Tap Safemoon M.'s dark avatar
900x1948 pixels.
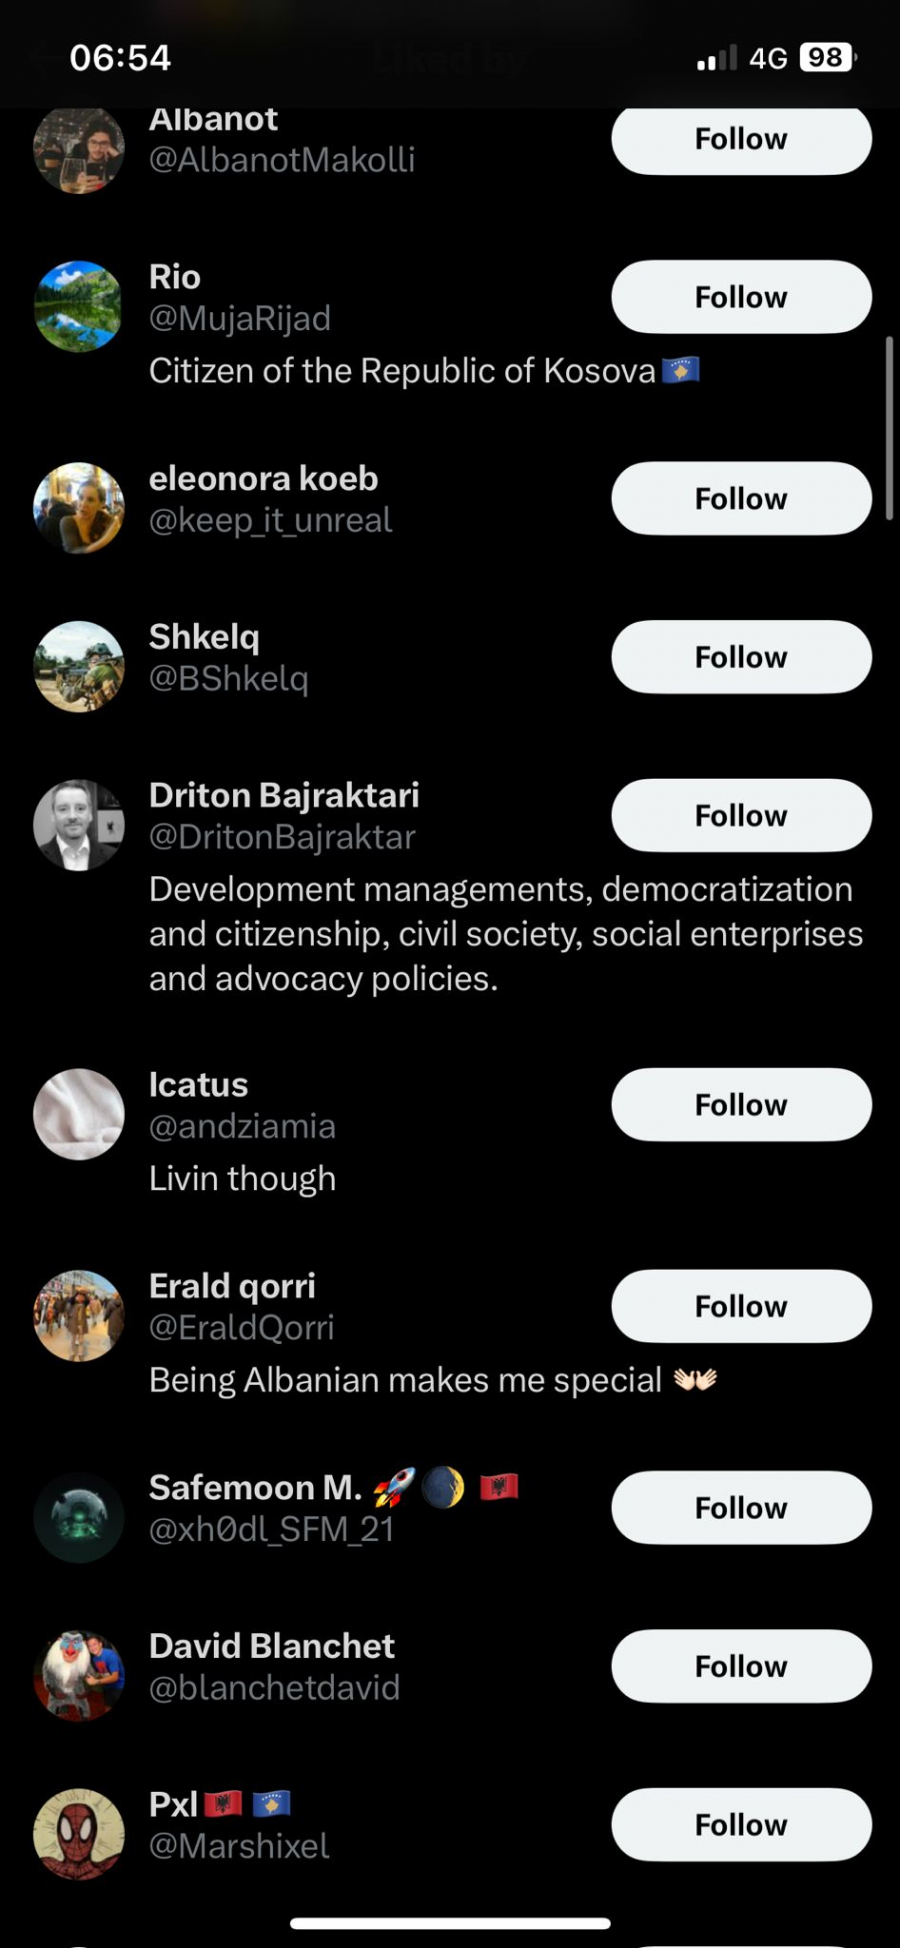pos(79,1517)
